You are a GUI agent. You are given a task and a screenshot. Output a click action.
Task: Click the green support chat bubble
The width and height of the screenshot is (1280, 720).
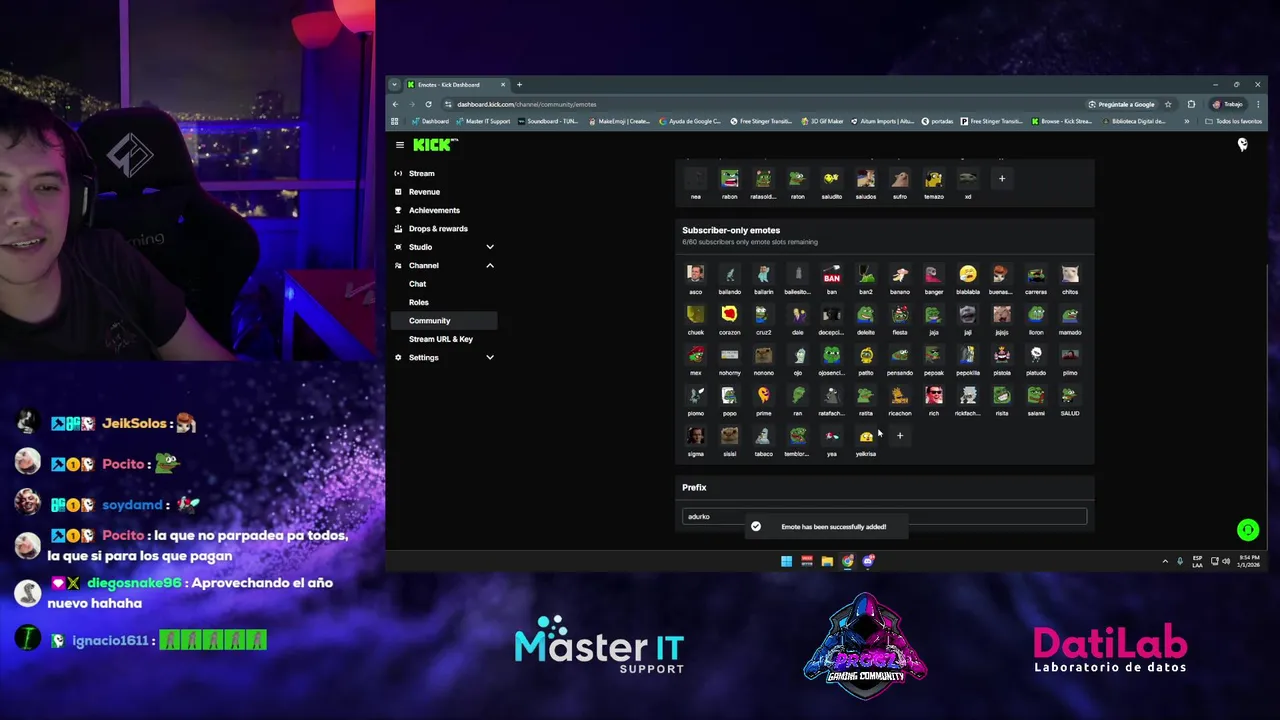point(1247,530)
